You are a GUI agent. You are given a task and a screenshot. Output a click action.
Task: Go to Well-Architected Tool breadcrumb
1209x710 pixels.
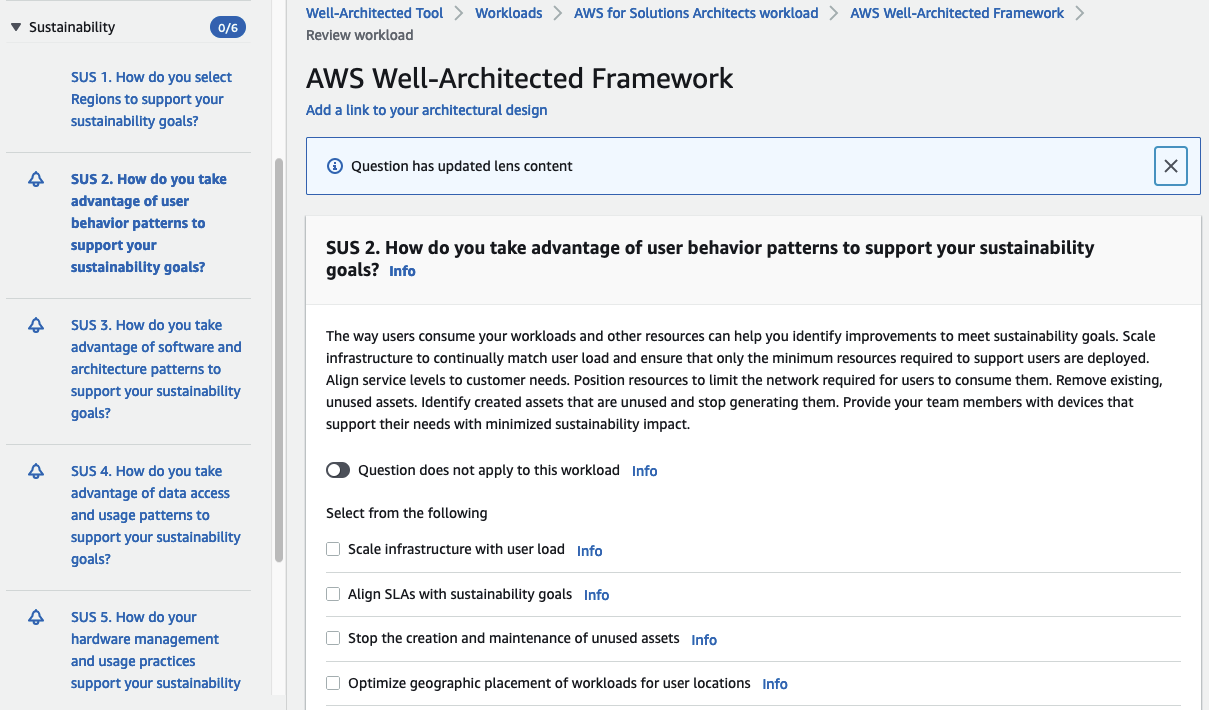click(375, 13)
